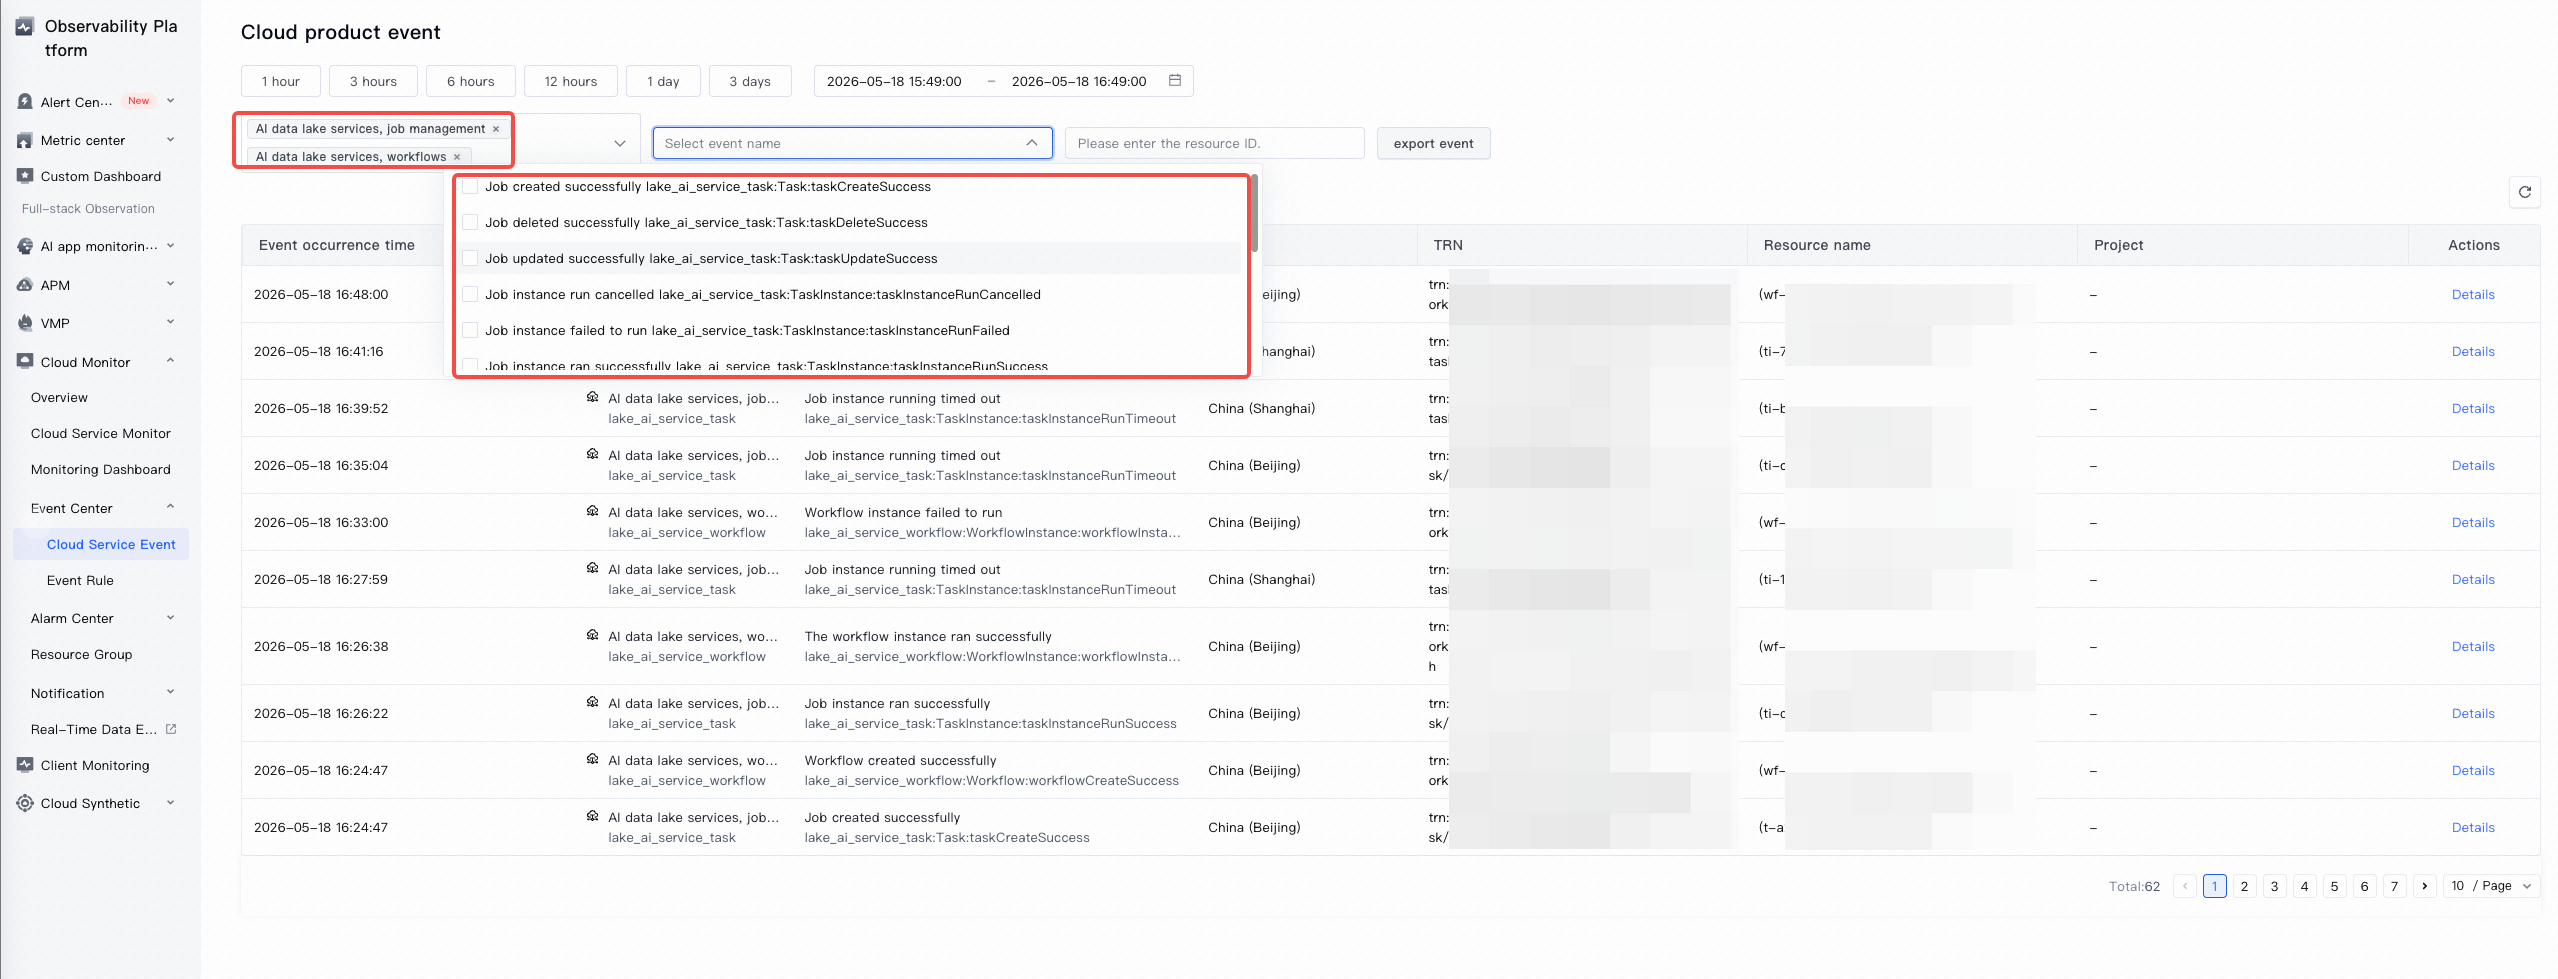Viewport: 2558px width, 979px height.
Task: Go to page 2 of results
Action: click(x=2244, y=886)
